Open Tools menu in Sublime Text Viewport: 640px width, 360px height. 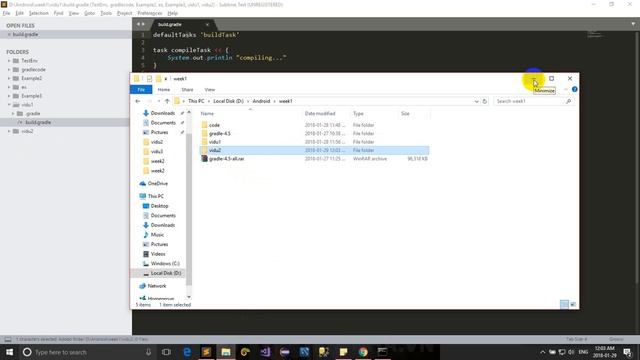pos(106,13)
